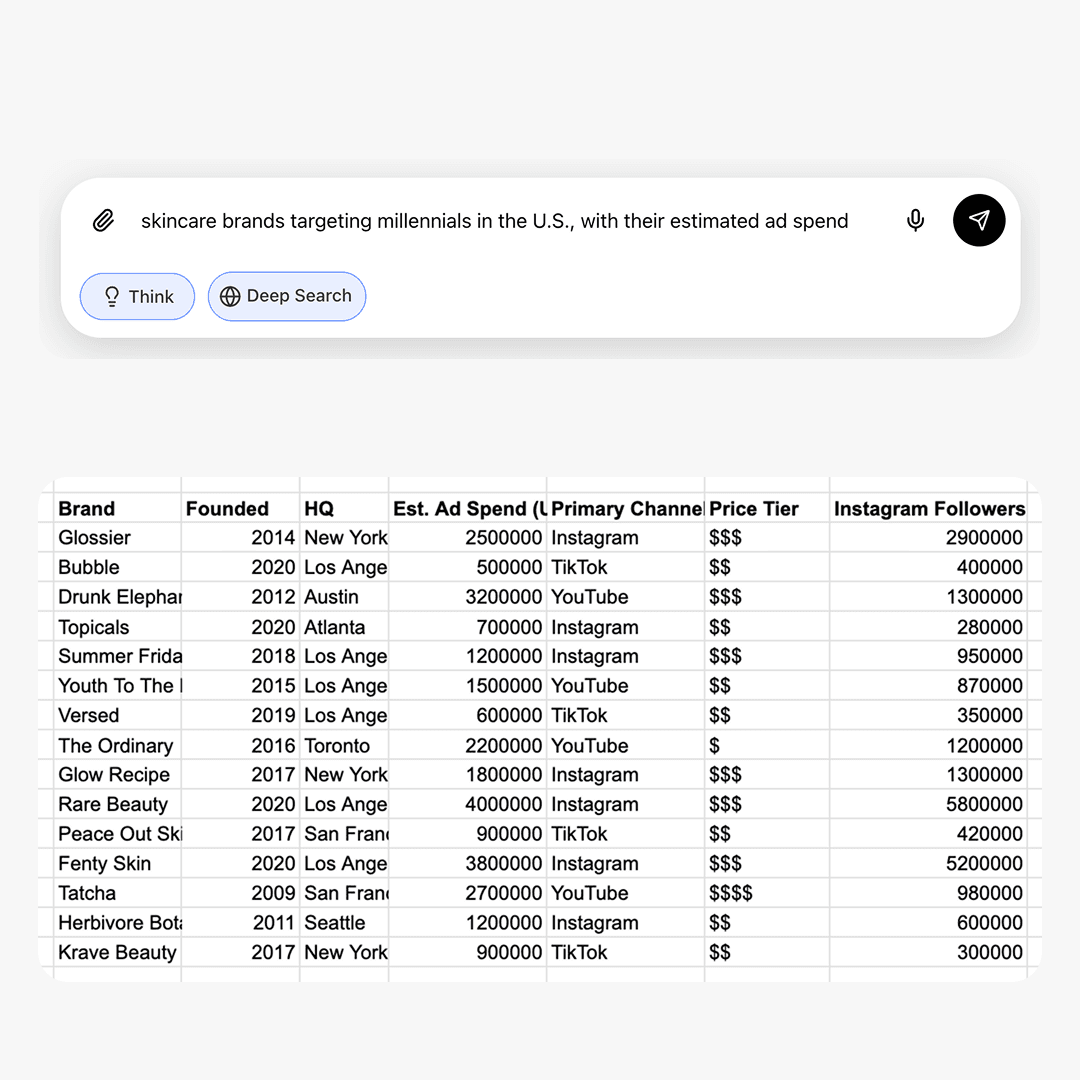Click the Primary Channel header cell

(626, 509)
